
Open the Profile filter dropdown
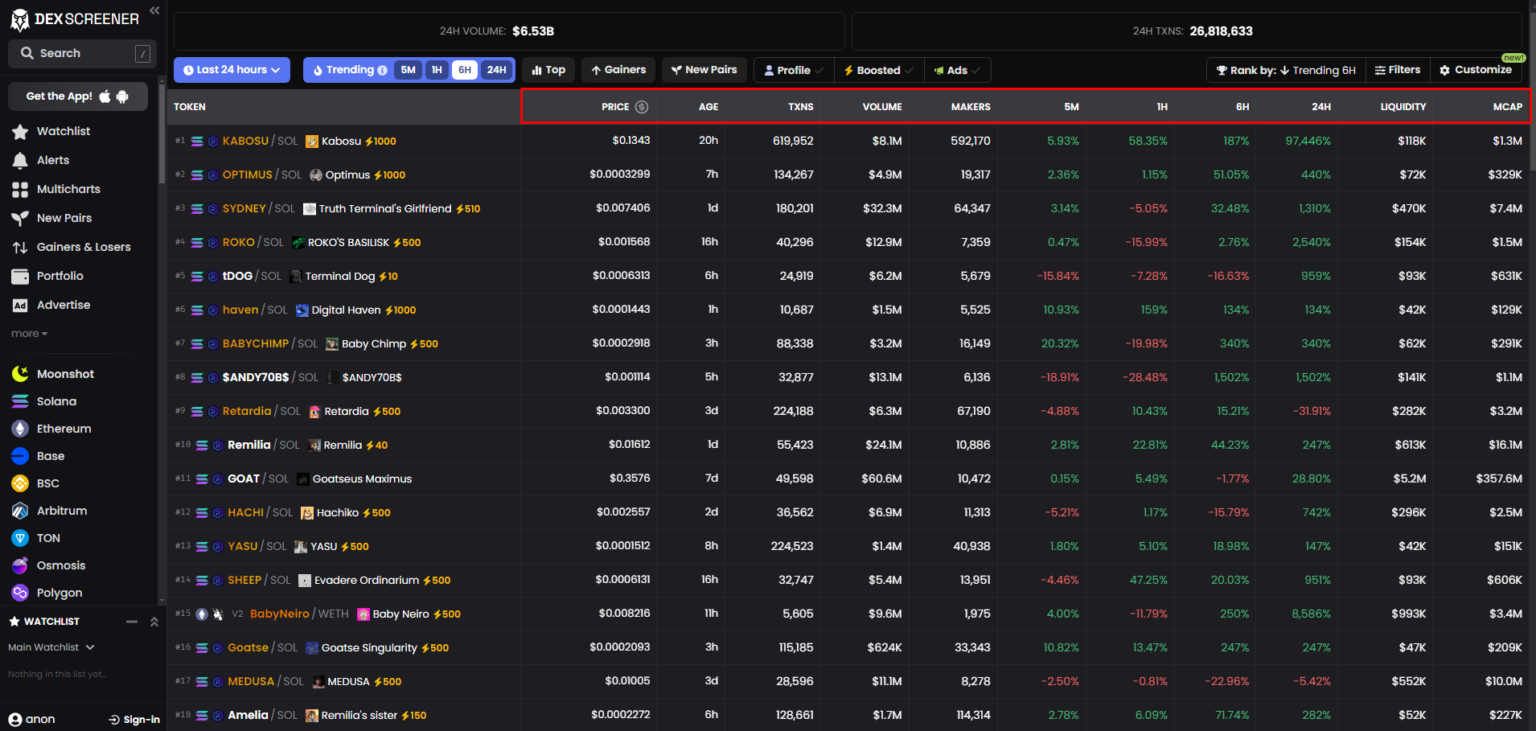pyautogui.click(x=793, y=70)
